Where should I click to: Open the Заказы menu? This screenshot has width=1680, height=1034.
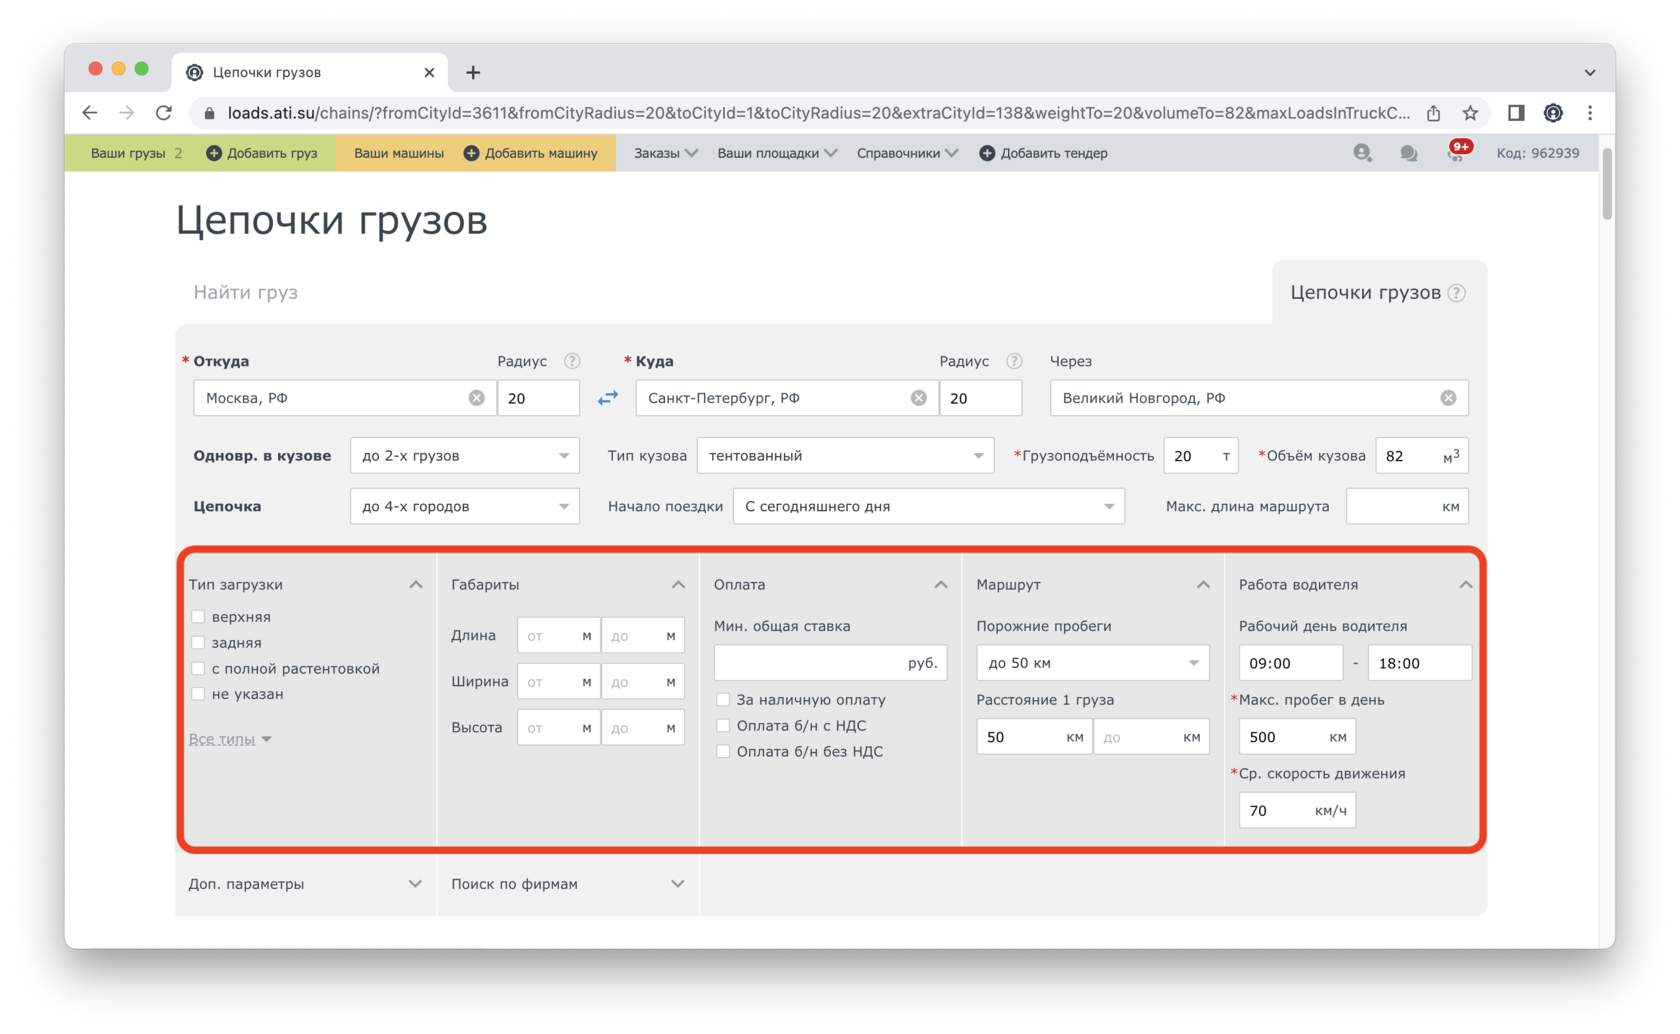[x=666, y=153]
